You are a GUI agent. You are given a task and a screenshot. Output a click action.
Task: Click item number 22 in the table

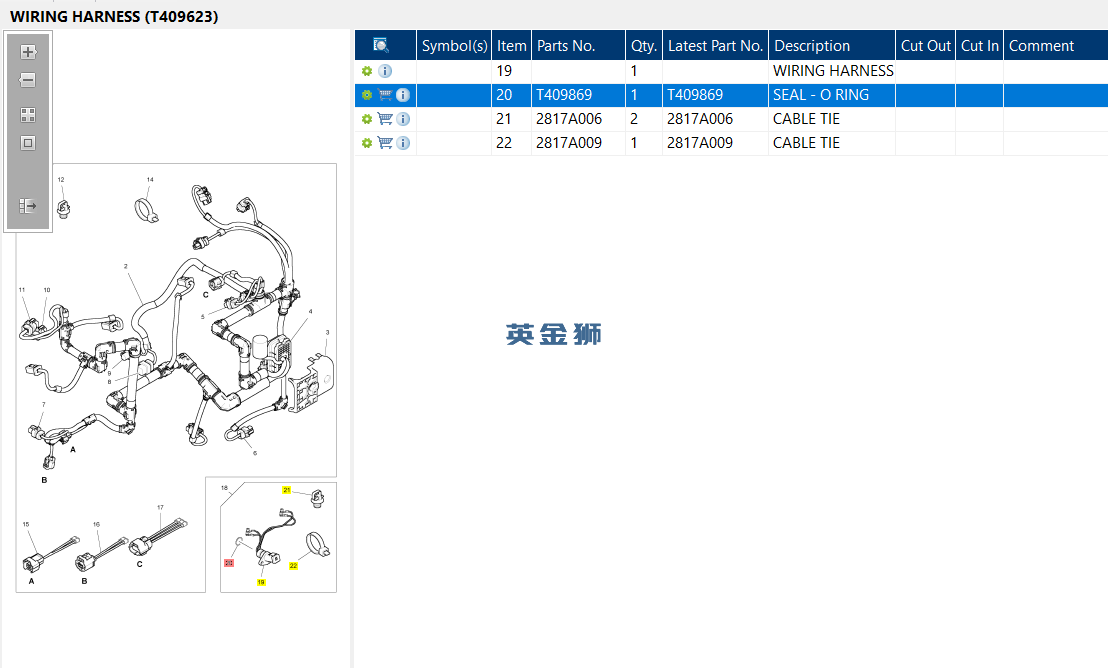pyautogui.click(x=504, y=143)
